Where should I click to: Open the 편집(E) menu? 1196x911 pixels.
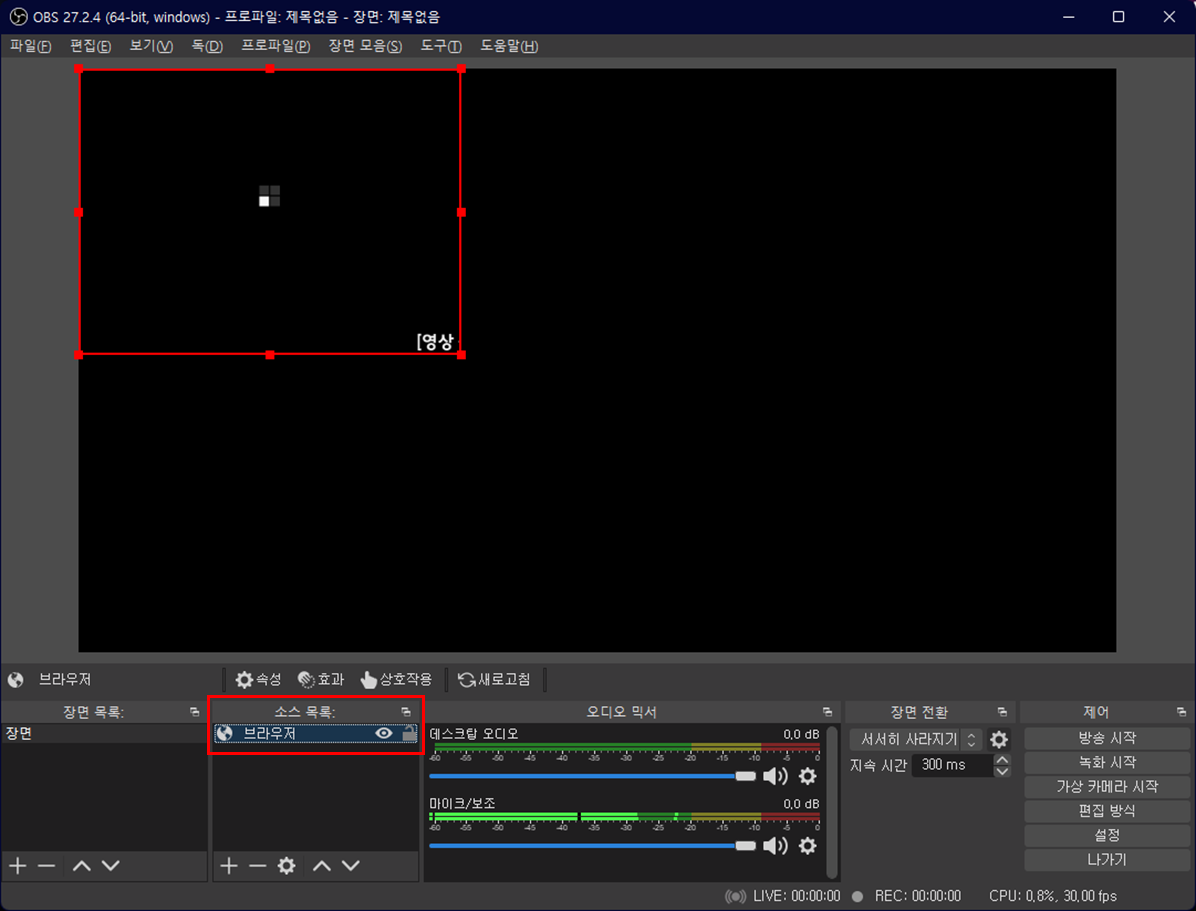tap(91, 46)
